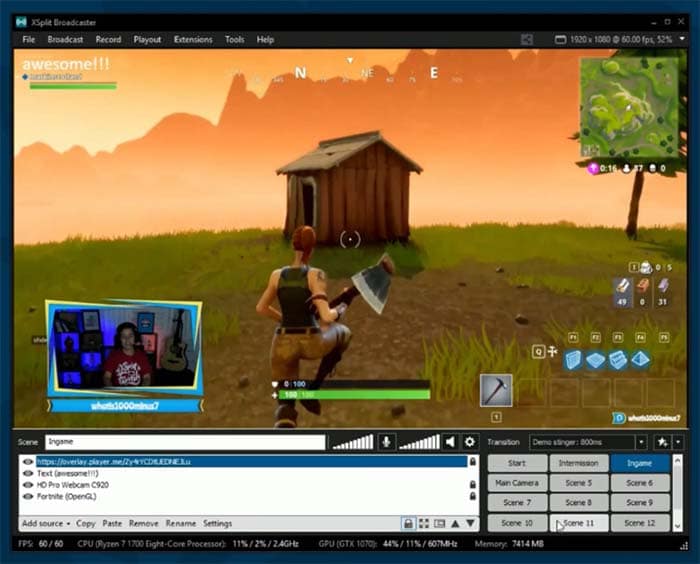Move source down with down arrow
Screen dimensions: 700x564
click(x=471, y=523)
